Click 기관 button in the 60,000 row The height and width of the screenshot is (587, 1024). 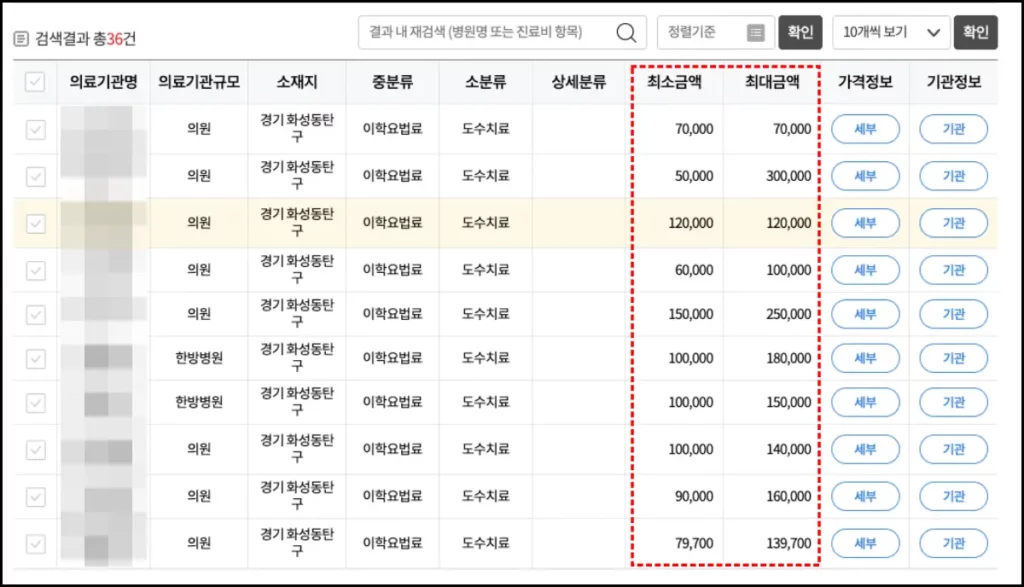953,270
